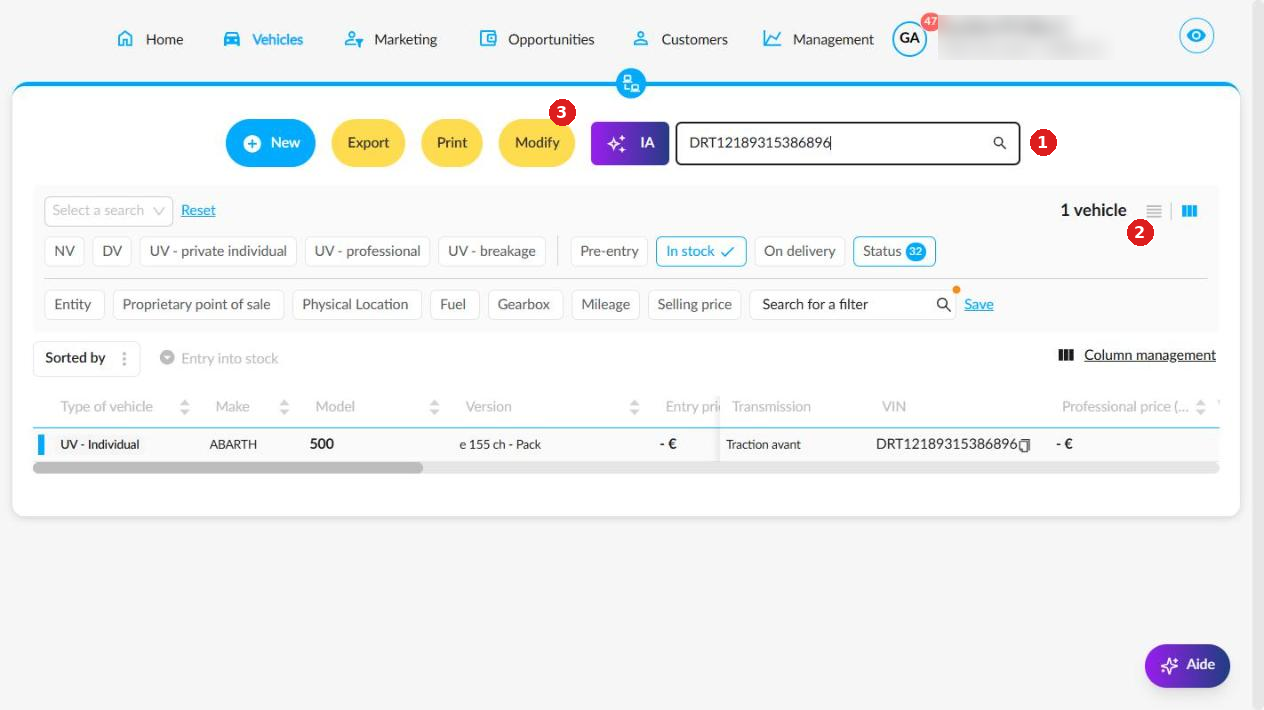The height and width of the screenshot is (710, 1264).
Task: Go to the Home menu
Action: (151, 39)
